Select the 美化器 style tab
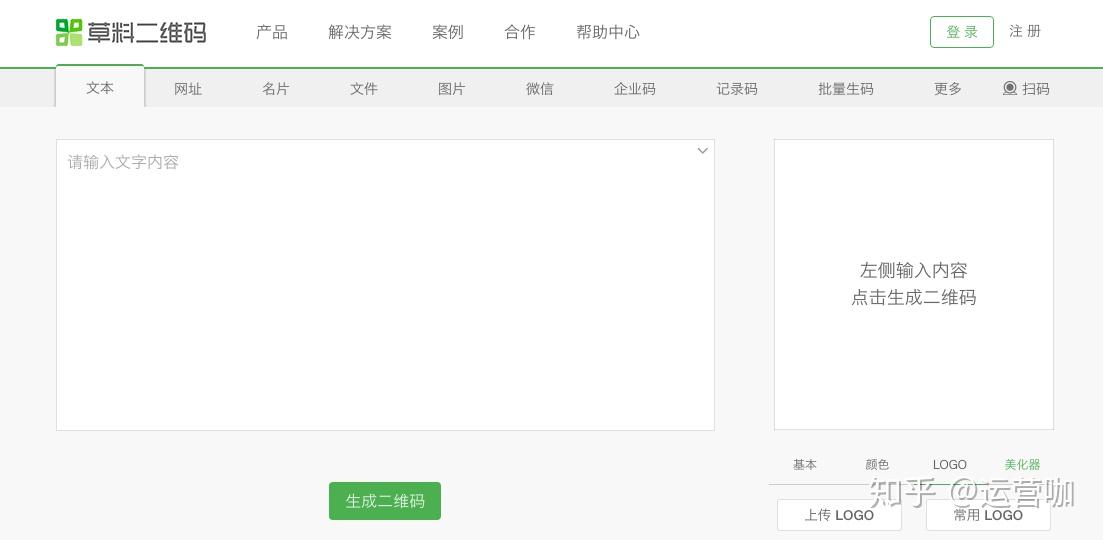Image resolution: width=1103 pixels, height=540 pixels. click(x=1022, y=465)
